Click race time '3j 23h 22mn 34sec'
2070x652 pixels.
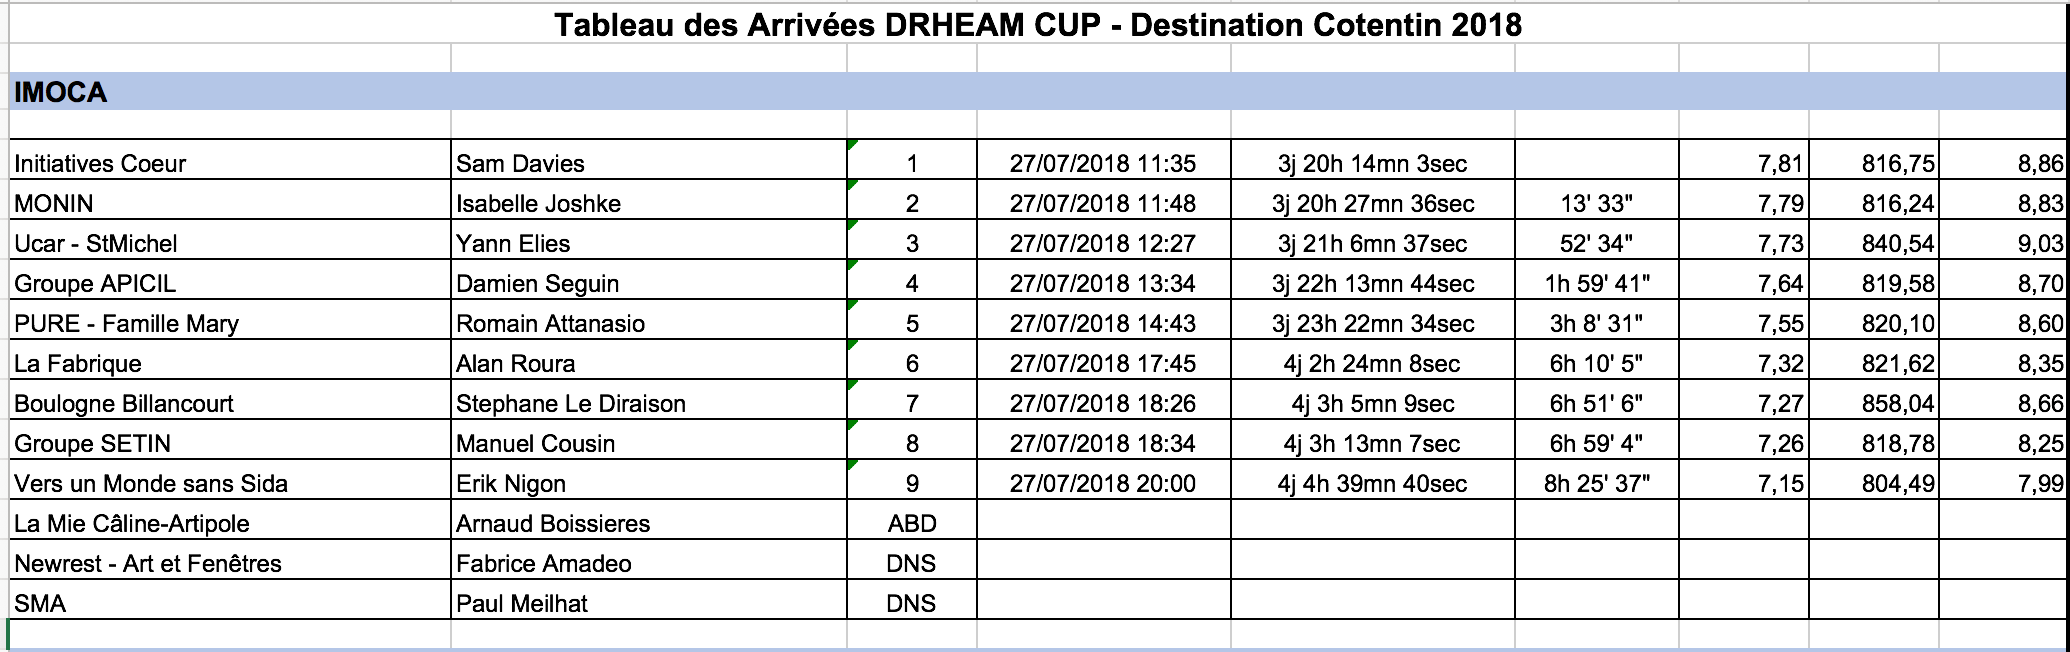point(1372,323)
